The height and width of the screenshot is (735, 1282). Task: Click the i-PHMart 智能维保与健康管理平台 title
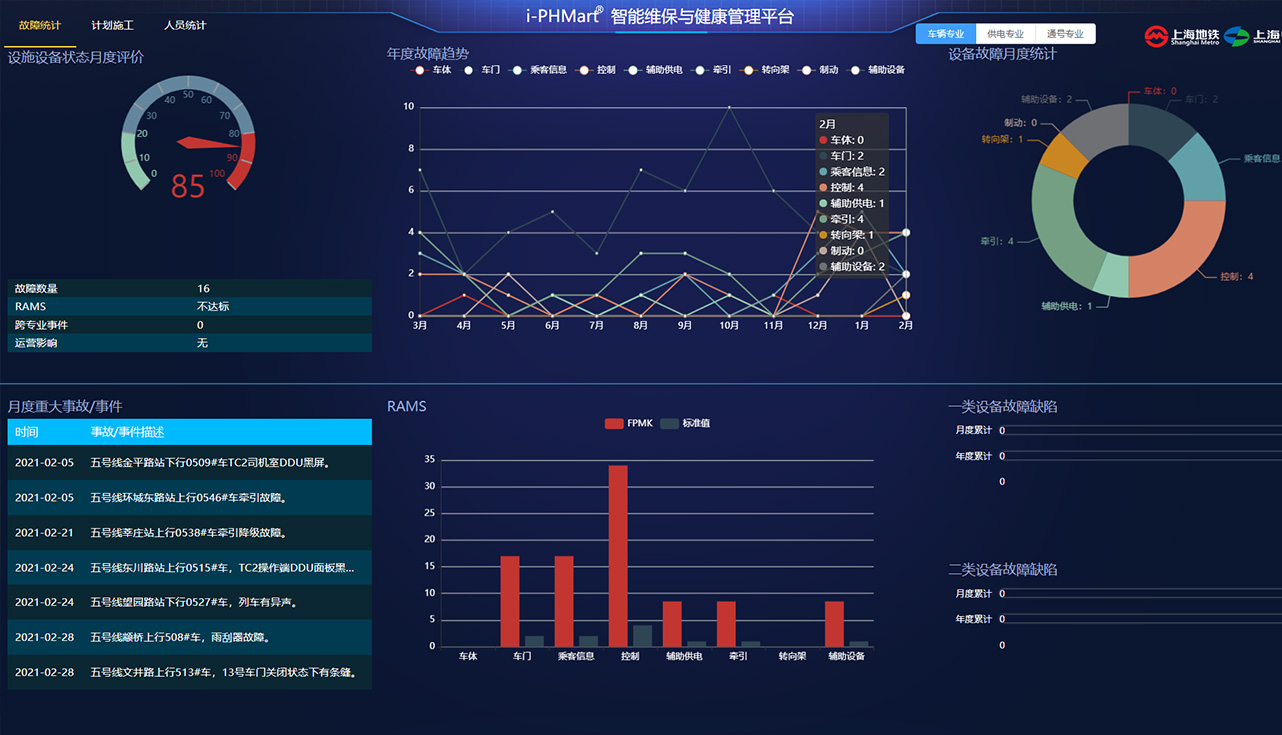[660, 16]
